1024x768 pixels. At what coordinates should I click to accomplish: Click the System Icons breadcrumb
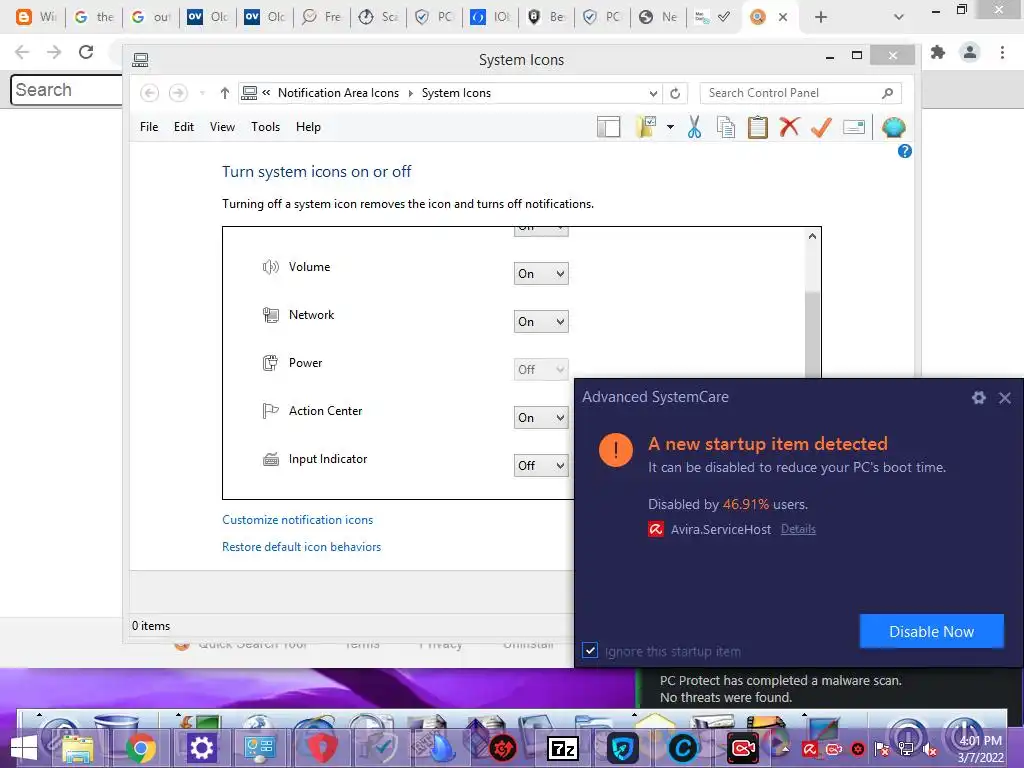[456, 93]
